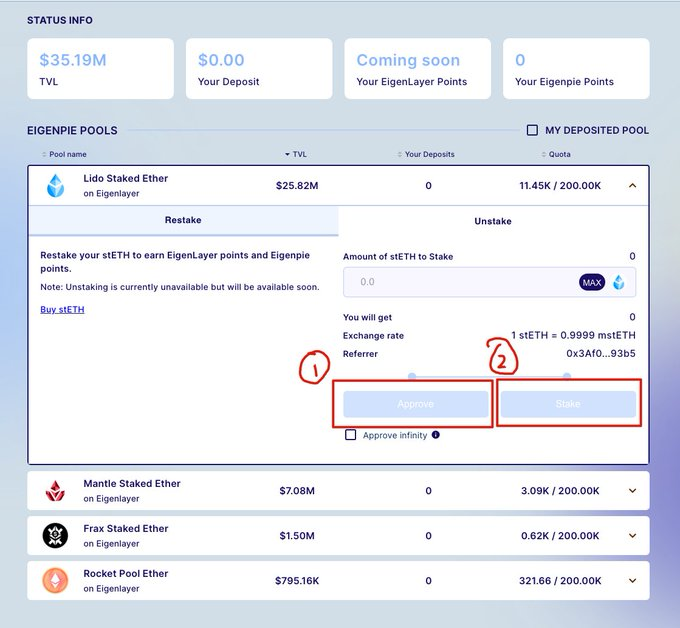This screenshot has width=680, height=628.
Task: Switch to the Unstake tab
Action: click(x=493, y=221)
